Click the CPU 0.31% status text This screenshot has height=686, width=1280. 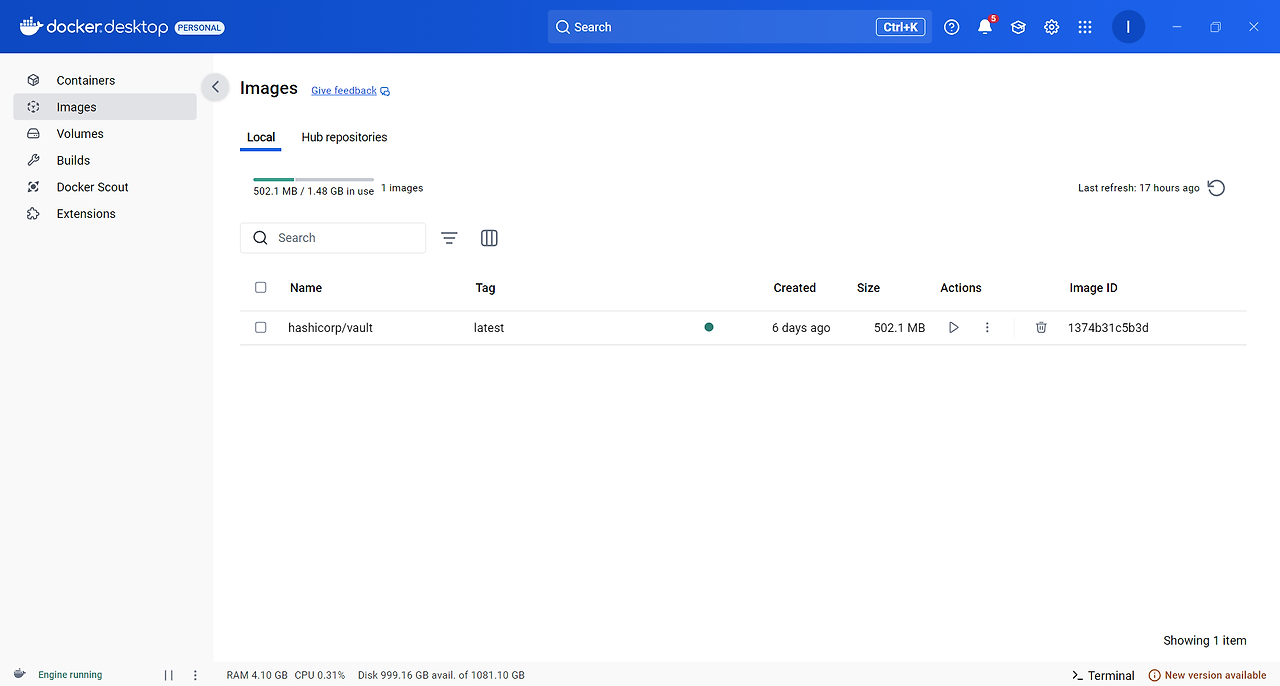[x=320, y=675]
